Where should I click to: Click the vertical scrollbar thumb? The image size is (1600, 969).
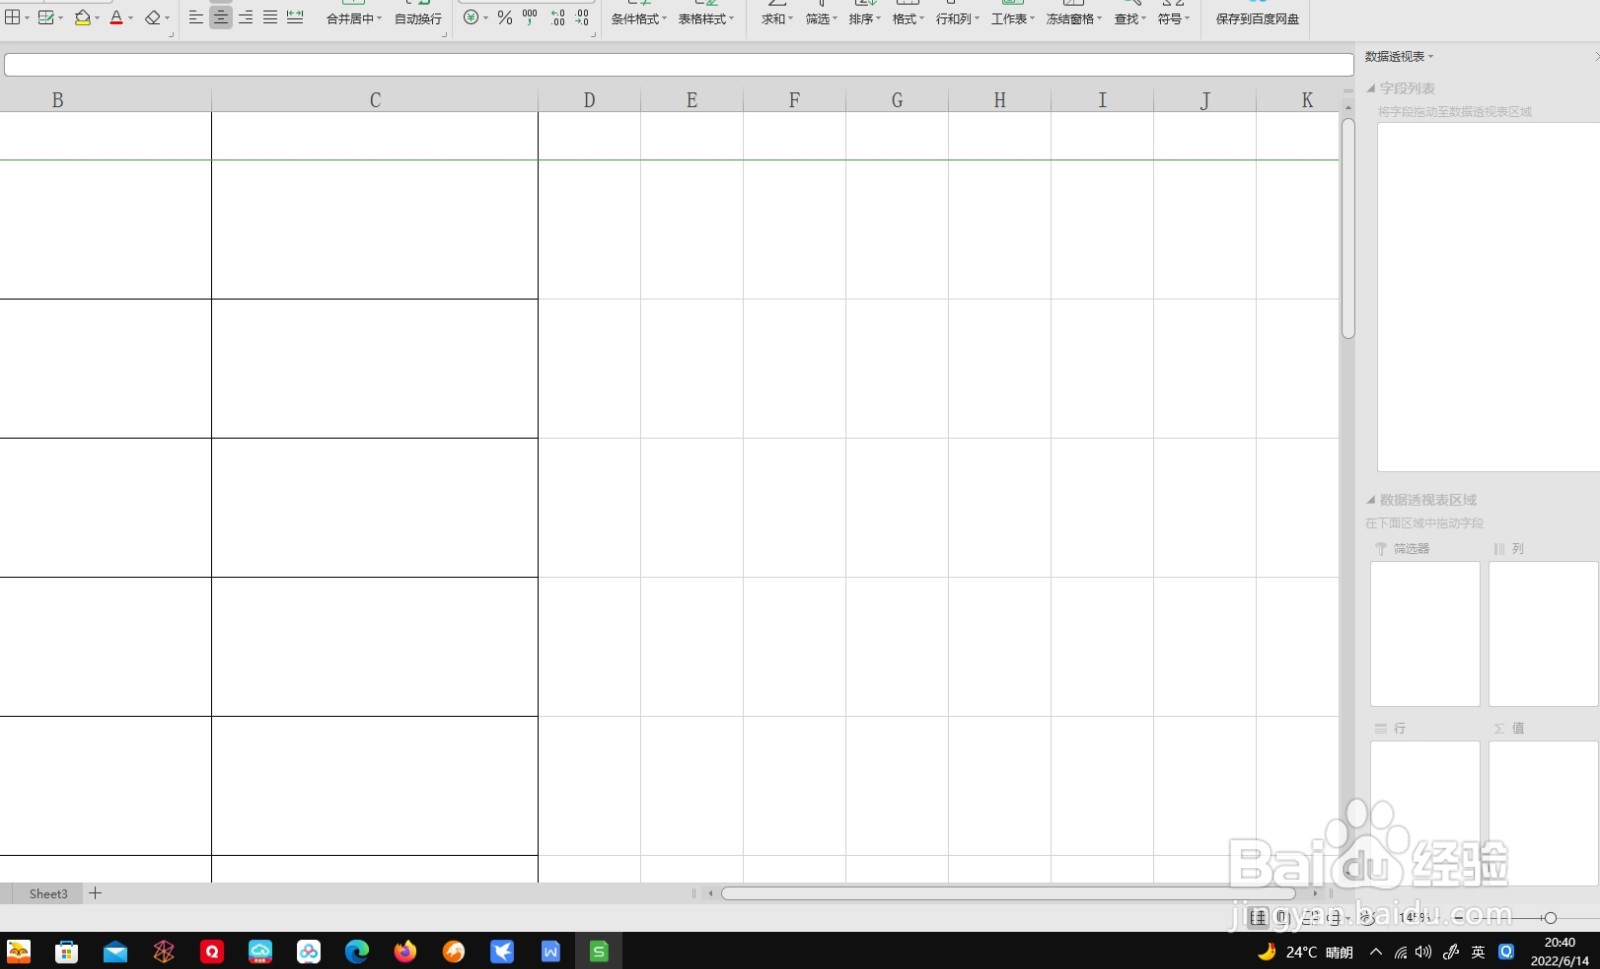pos(1348,228)
